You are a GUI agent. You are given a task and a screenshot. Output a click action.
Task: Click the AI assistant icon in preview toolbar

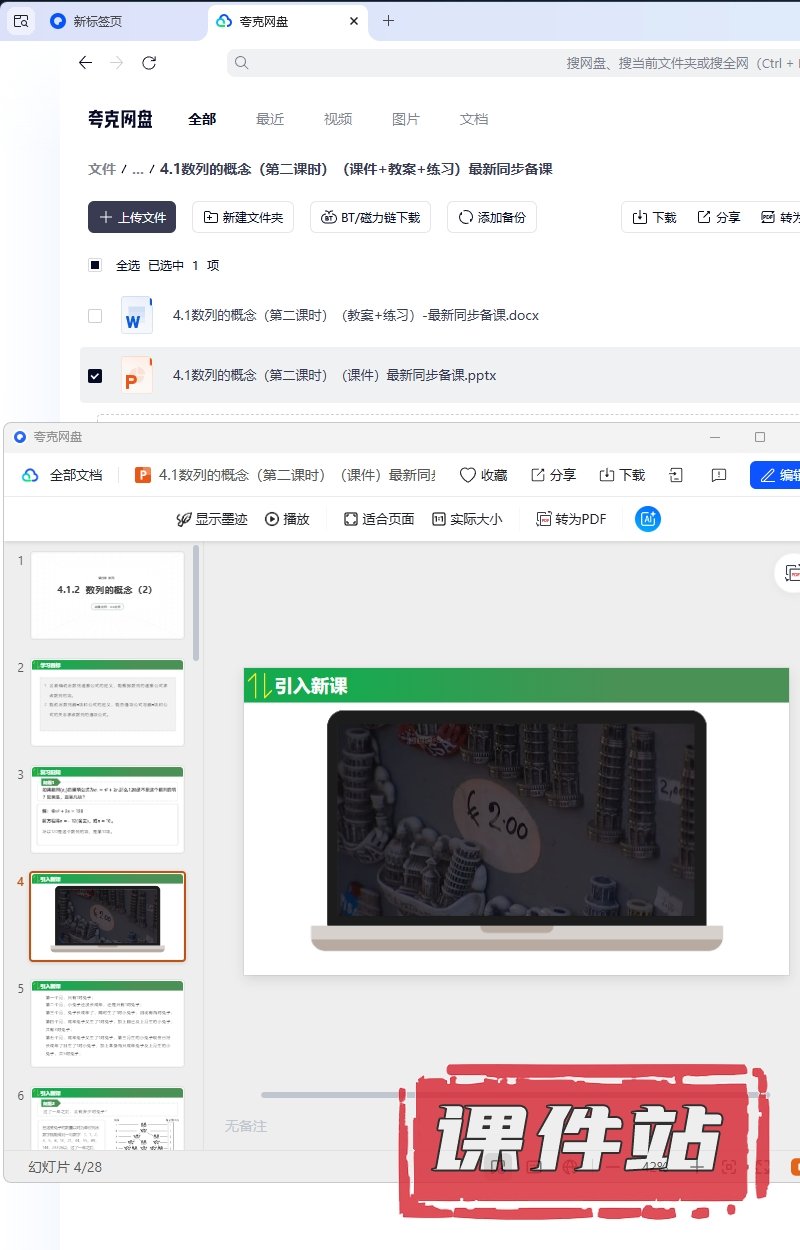pos(648,519)
